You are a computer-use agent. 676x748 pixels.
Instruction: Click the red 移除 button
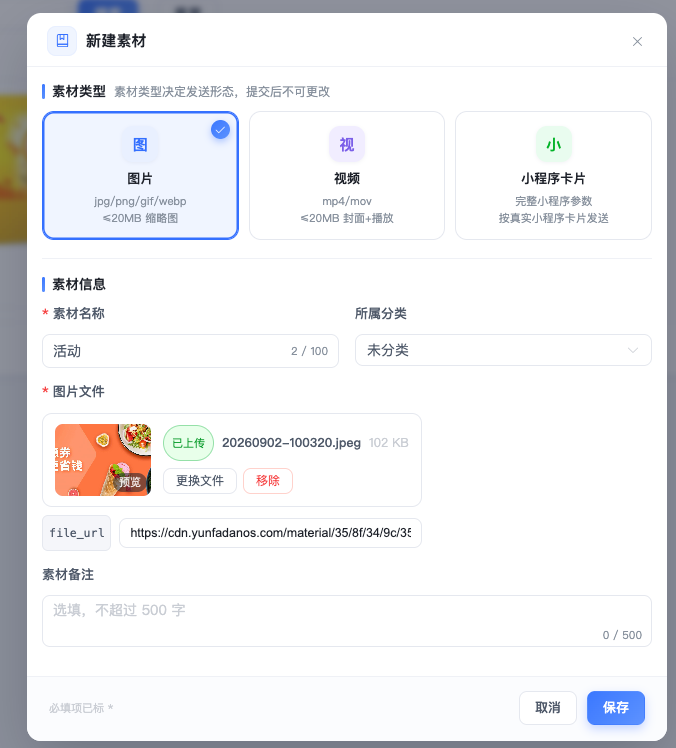point(268,481)
